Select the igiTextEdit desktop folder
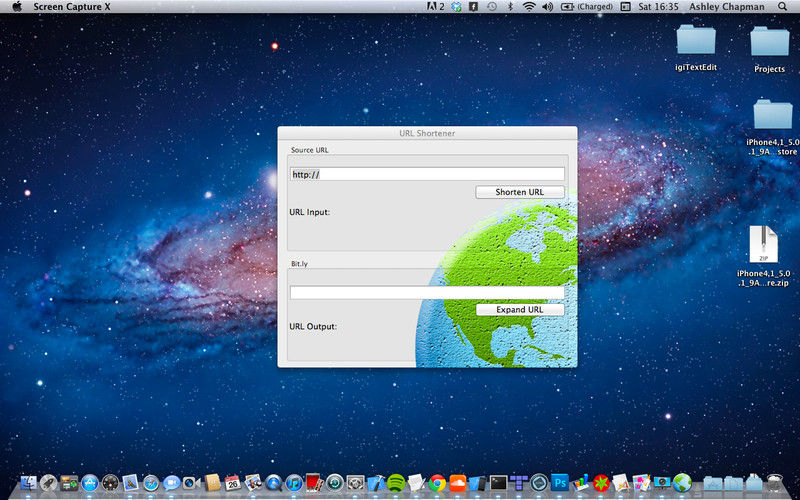The width and height of the screenshot is (800, 500). [x=696, y=47]
